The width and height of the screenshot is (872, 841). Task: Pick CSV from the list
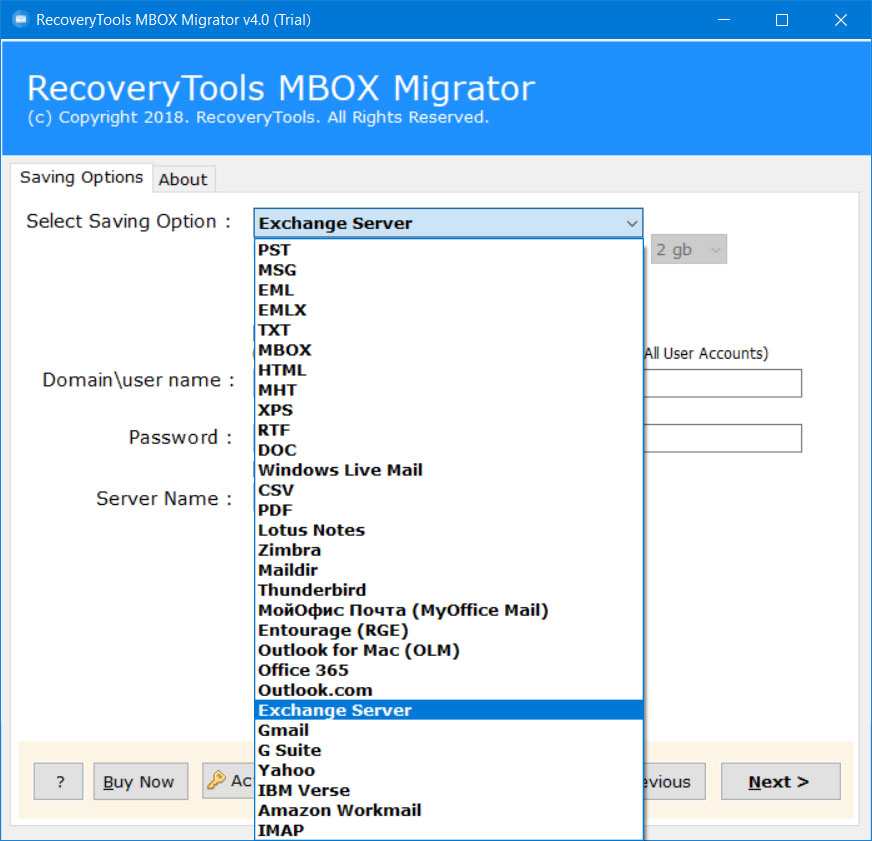(x=448, y=491)
